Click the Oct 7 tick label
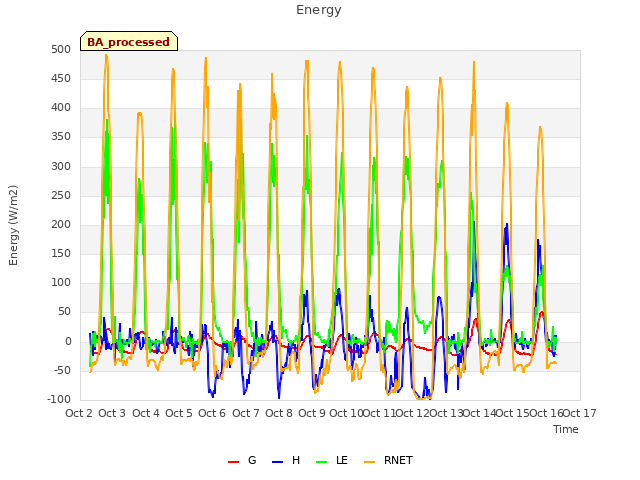 (246, 413)
